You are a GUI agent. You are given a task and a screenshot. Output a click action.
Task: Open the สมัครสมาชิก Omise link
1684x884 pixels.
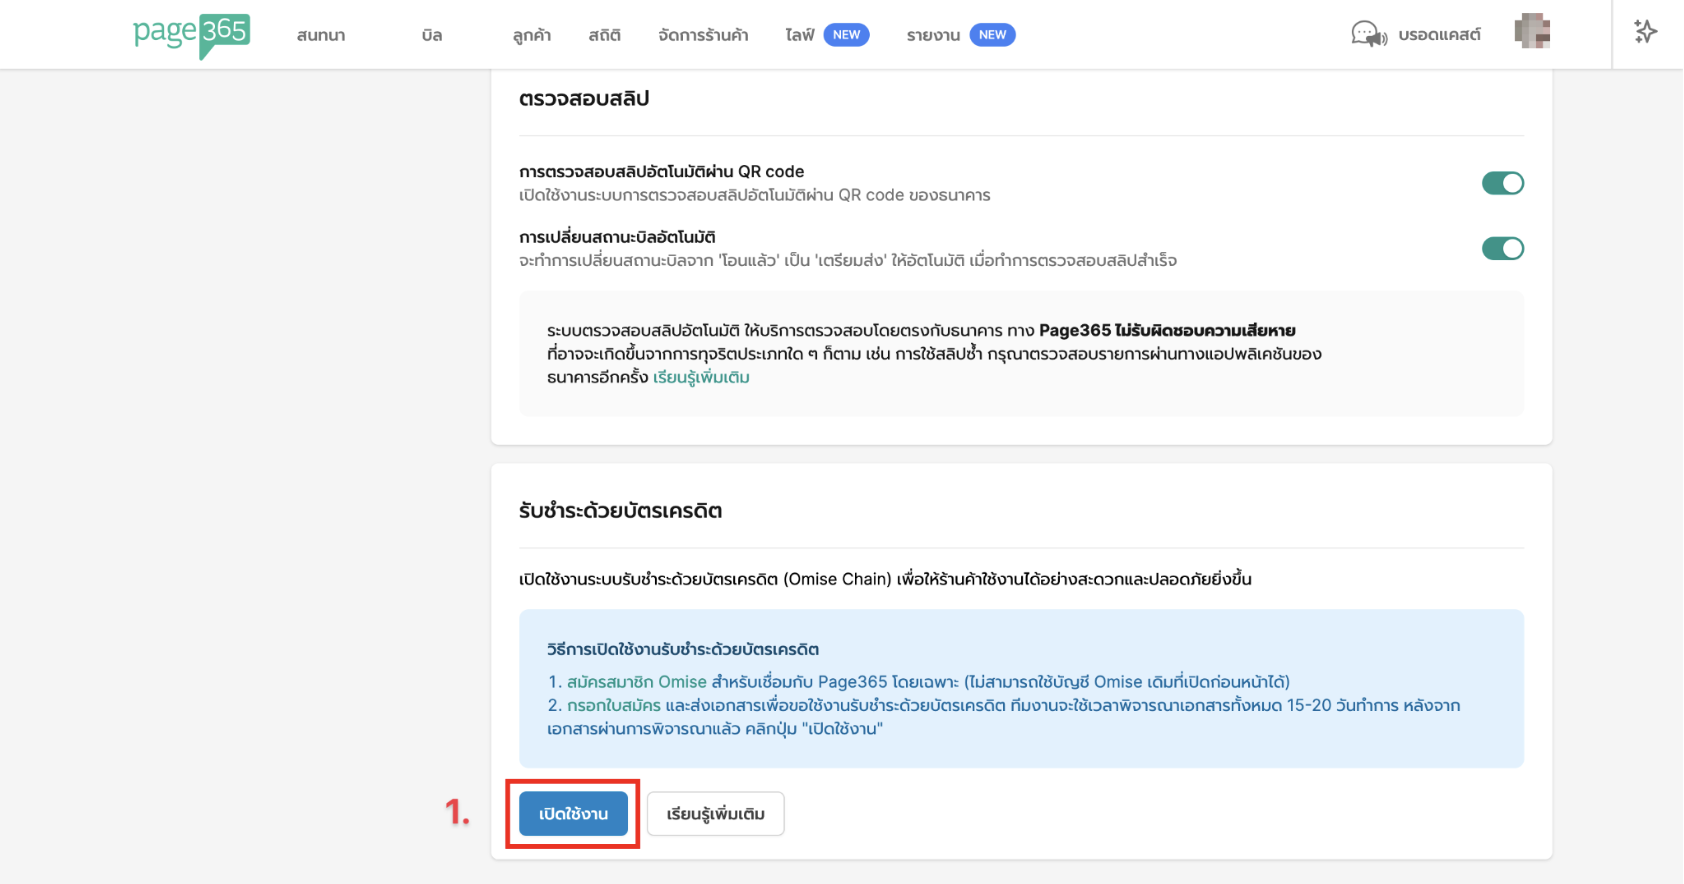pyautogui.click(x=637, y=682)
